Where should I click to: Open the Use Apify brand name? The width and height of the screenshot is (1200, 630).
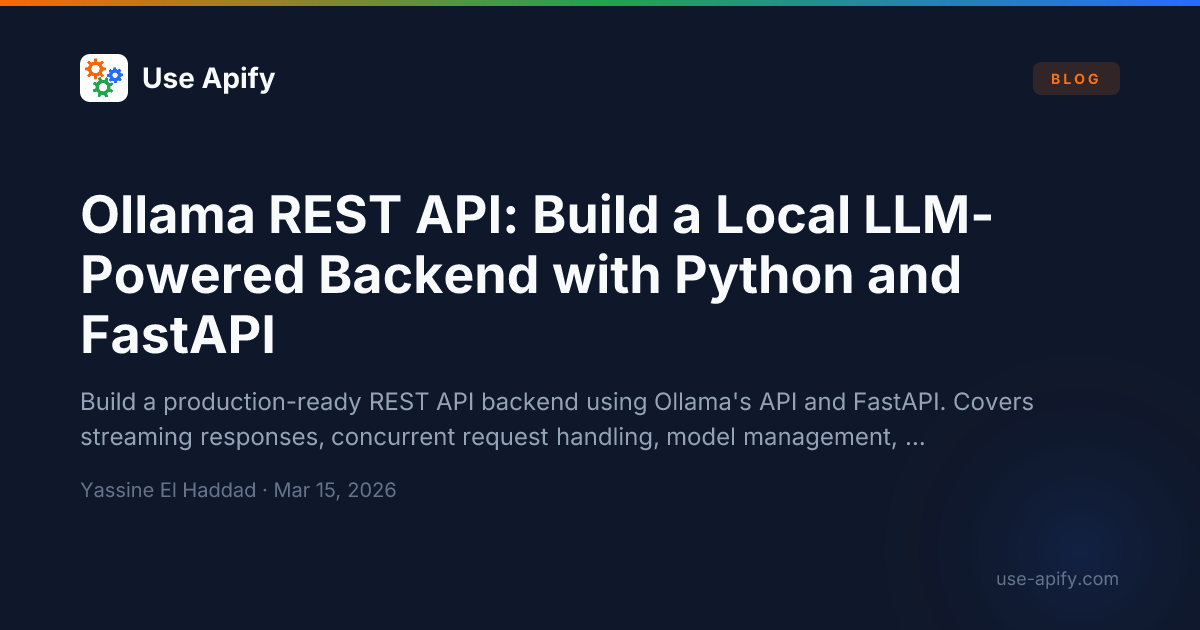coord(208,78)
